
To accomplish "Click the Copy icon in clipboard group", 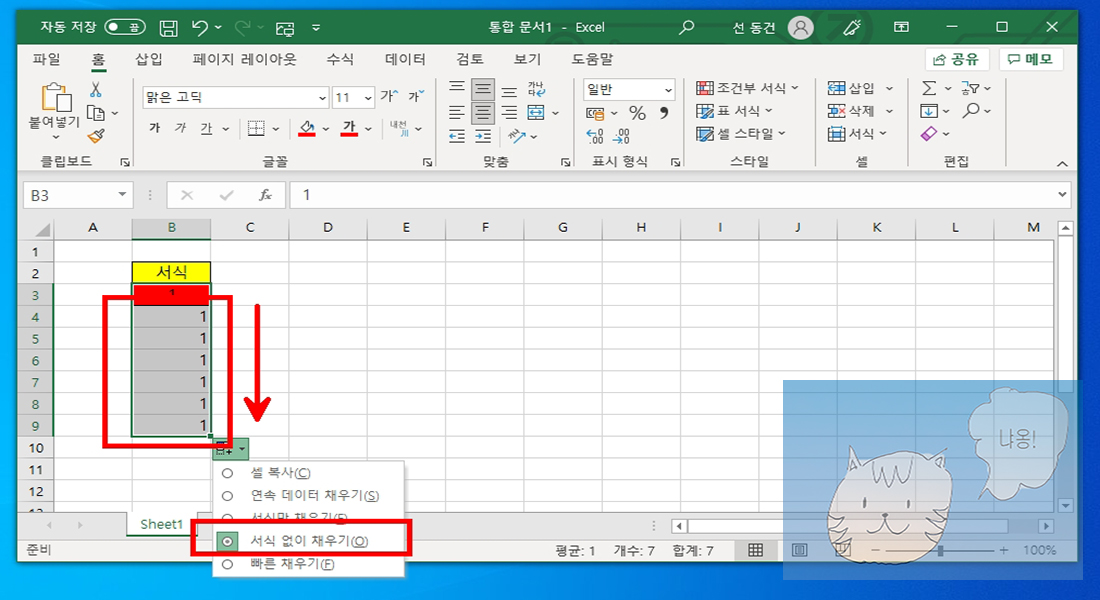I will (x=95, y=112).
